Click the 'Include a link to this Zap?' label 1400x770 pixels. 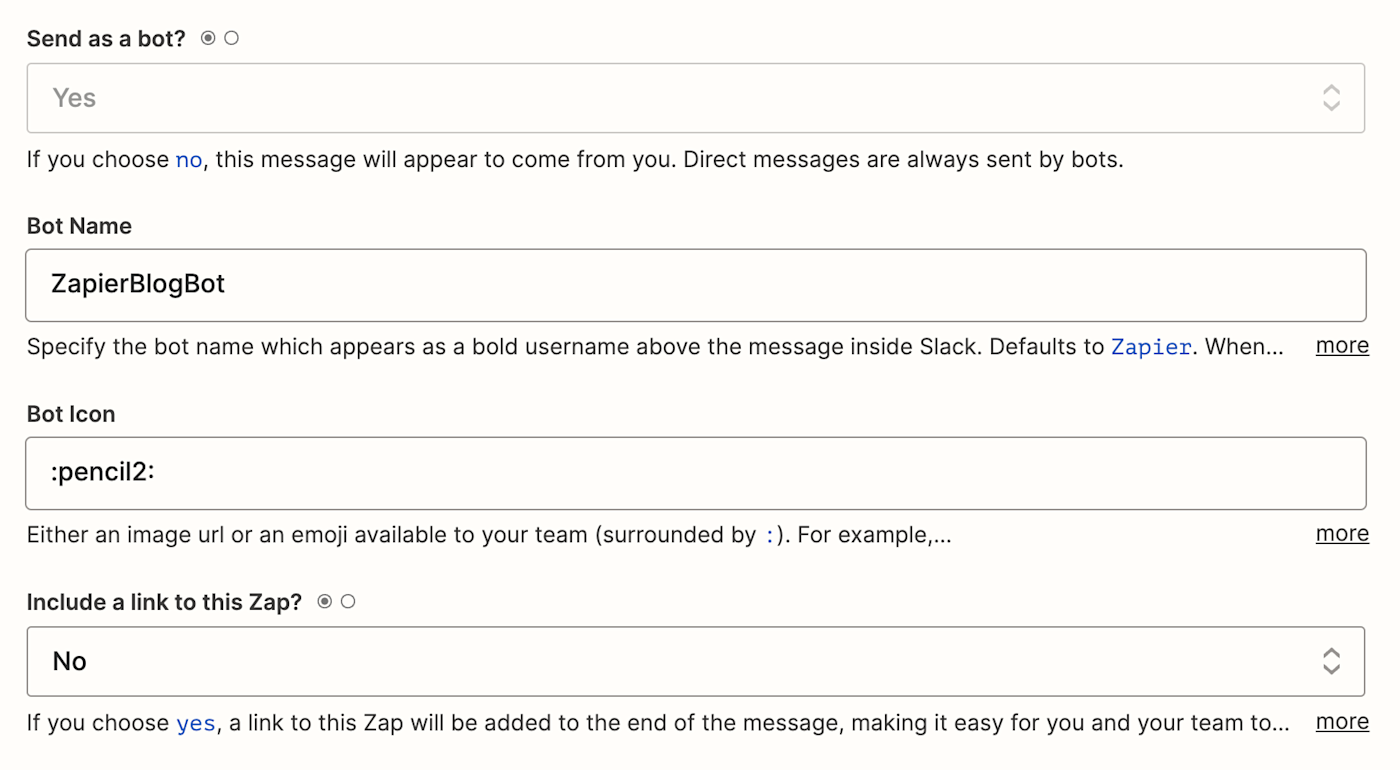(164, 602)
